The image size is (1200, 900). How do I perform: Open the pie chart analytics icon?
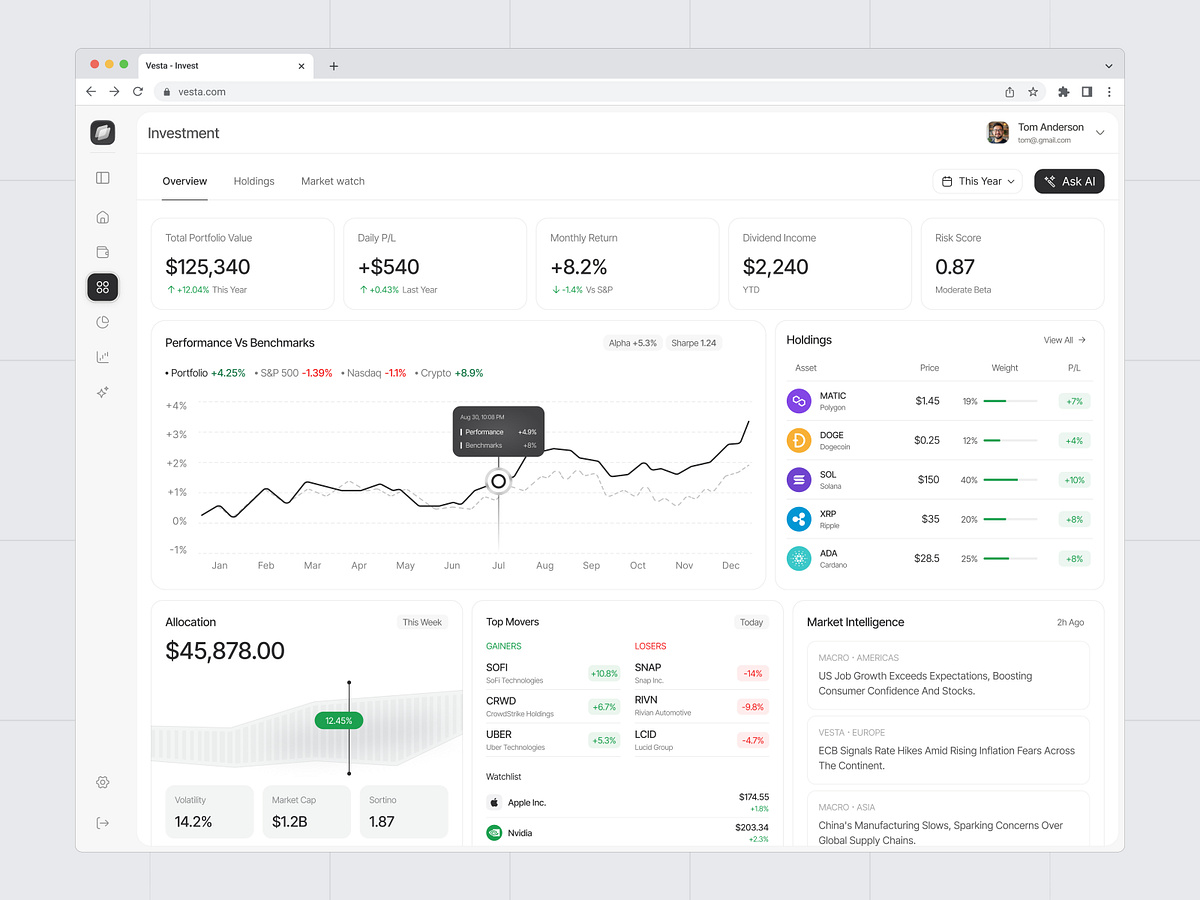102,322
